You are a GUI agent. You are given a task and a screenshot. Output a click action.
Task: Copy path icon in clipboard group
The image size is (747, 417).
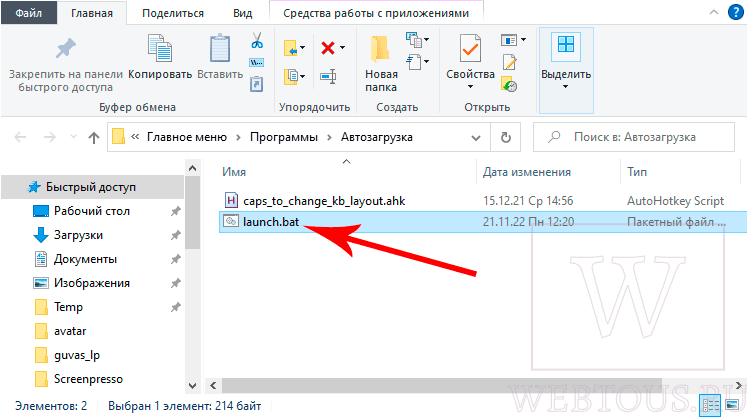coord(257,63)
